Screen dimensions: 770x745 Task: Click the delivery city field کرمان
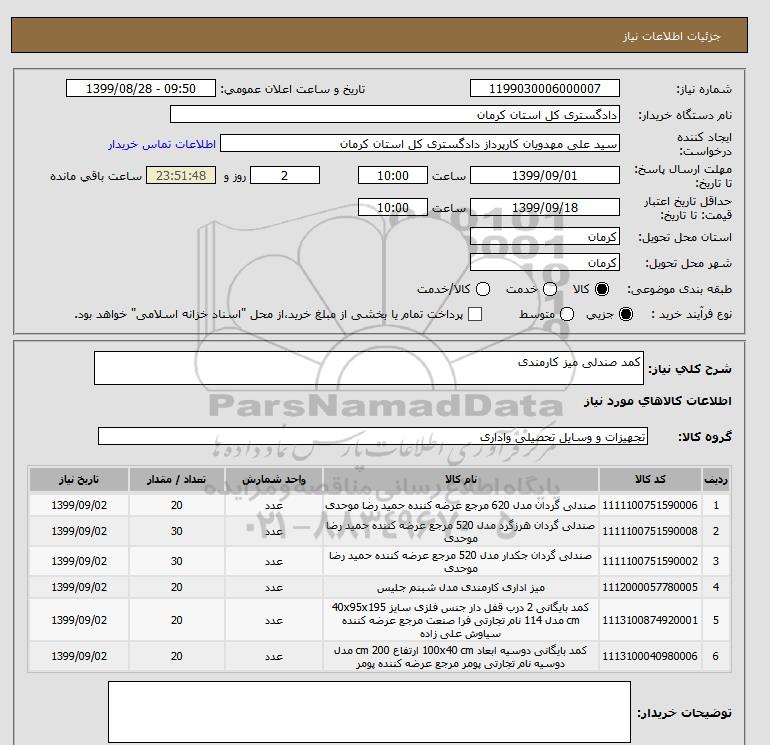(x=545, y=262)
